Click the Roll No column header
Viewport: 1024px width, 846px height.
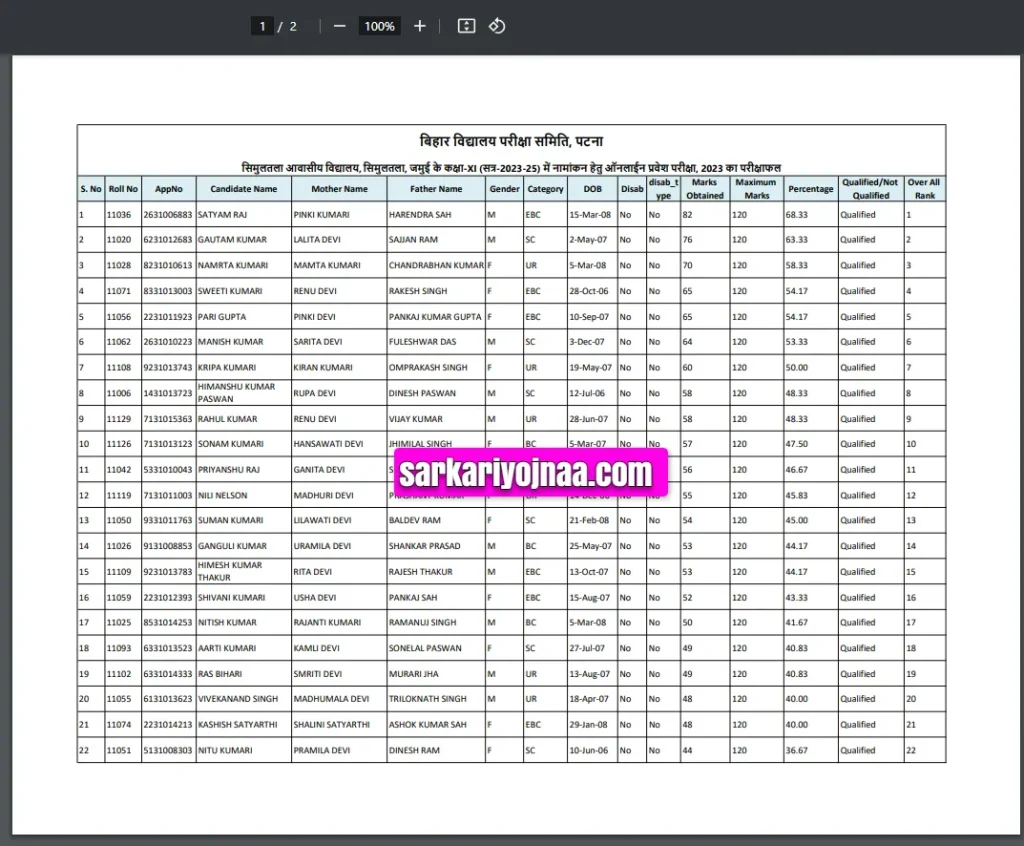click(x=123, y=189)
